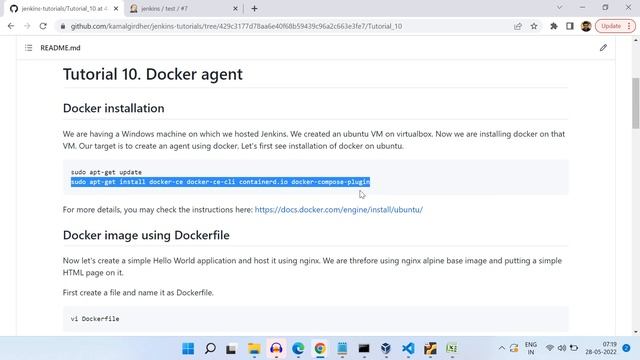Click the sudo apt-get update command line
The image size is (640, 360).
point(106,172)
